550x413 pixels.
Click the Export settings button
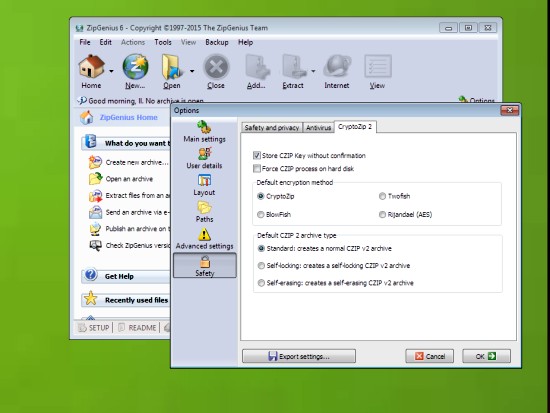point(299,356)
